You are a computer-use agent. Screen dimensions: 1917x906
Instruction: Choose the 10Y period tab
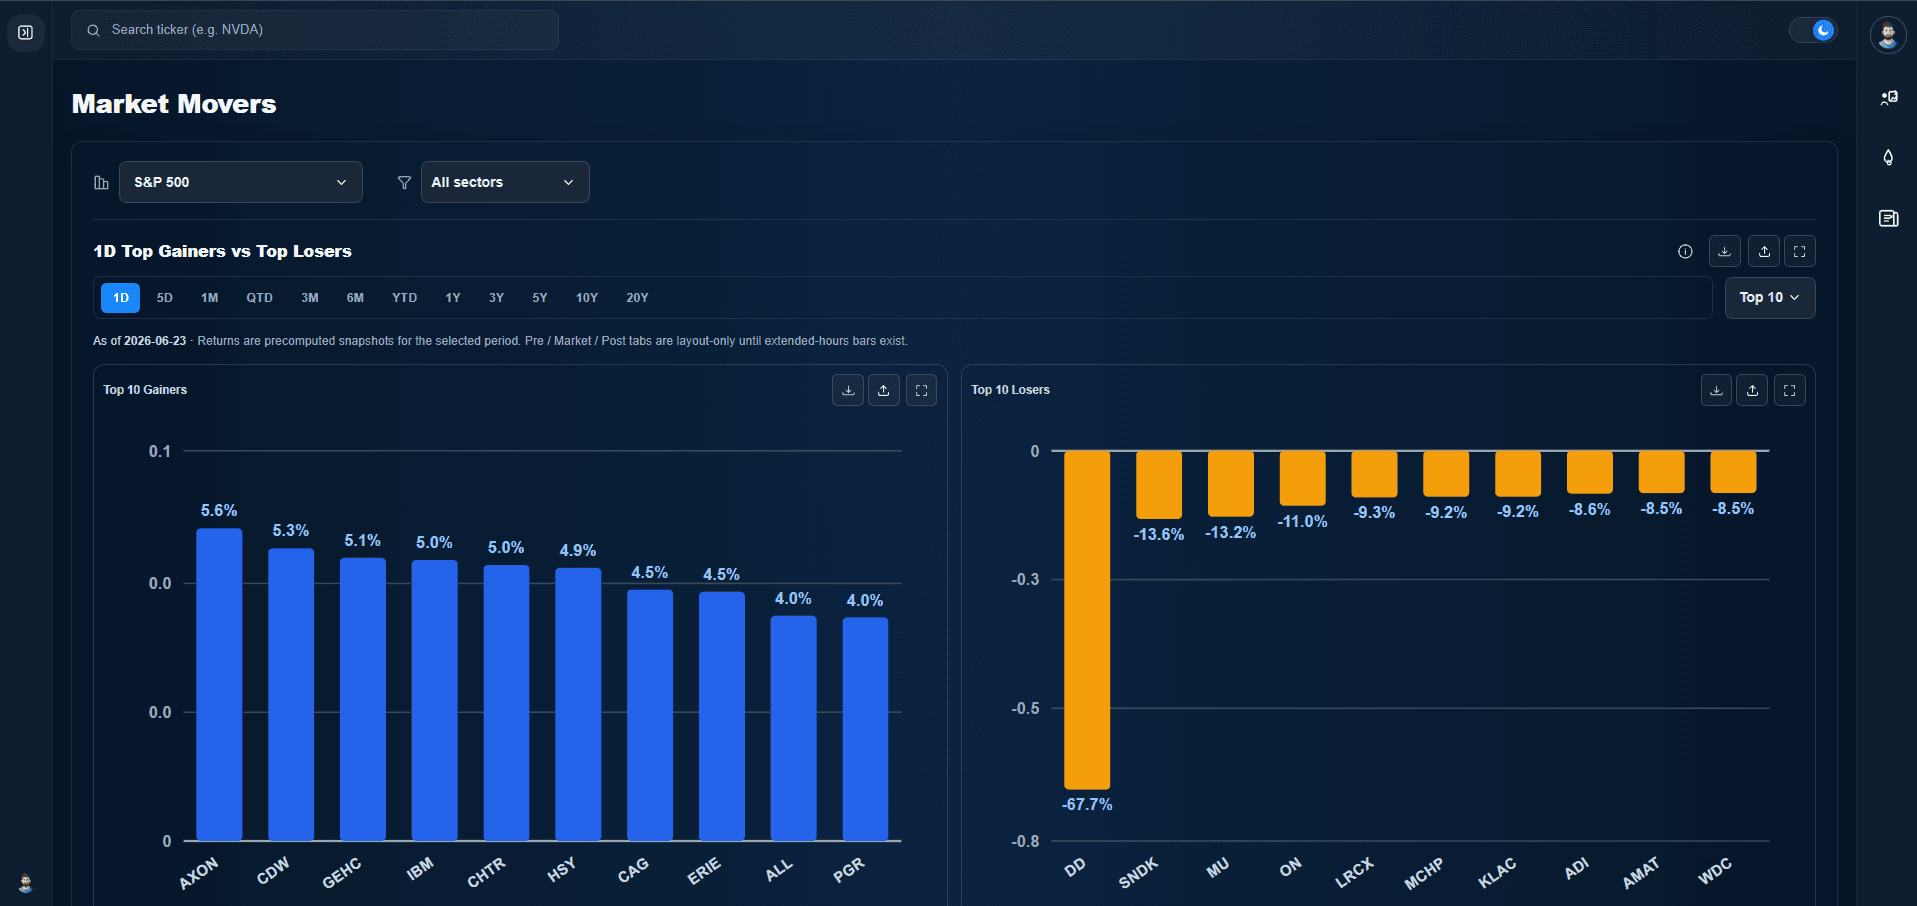(587, 298)
